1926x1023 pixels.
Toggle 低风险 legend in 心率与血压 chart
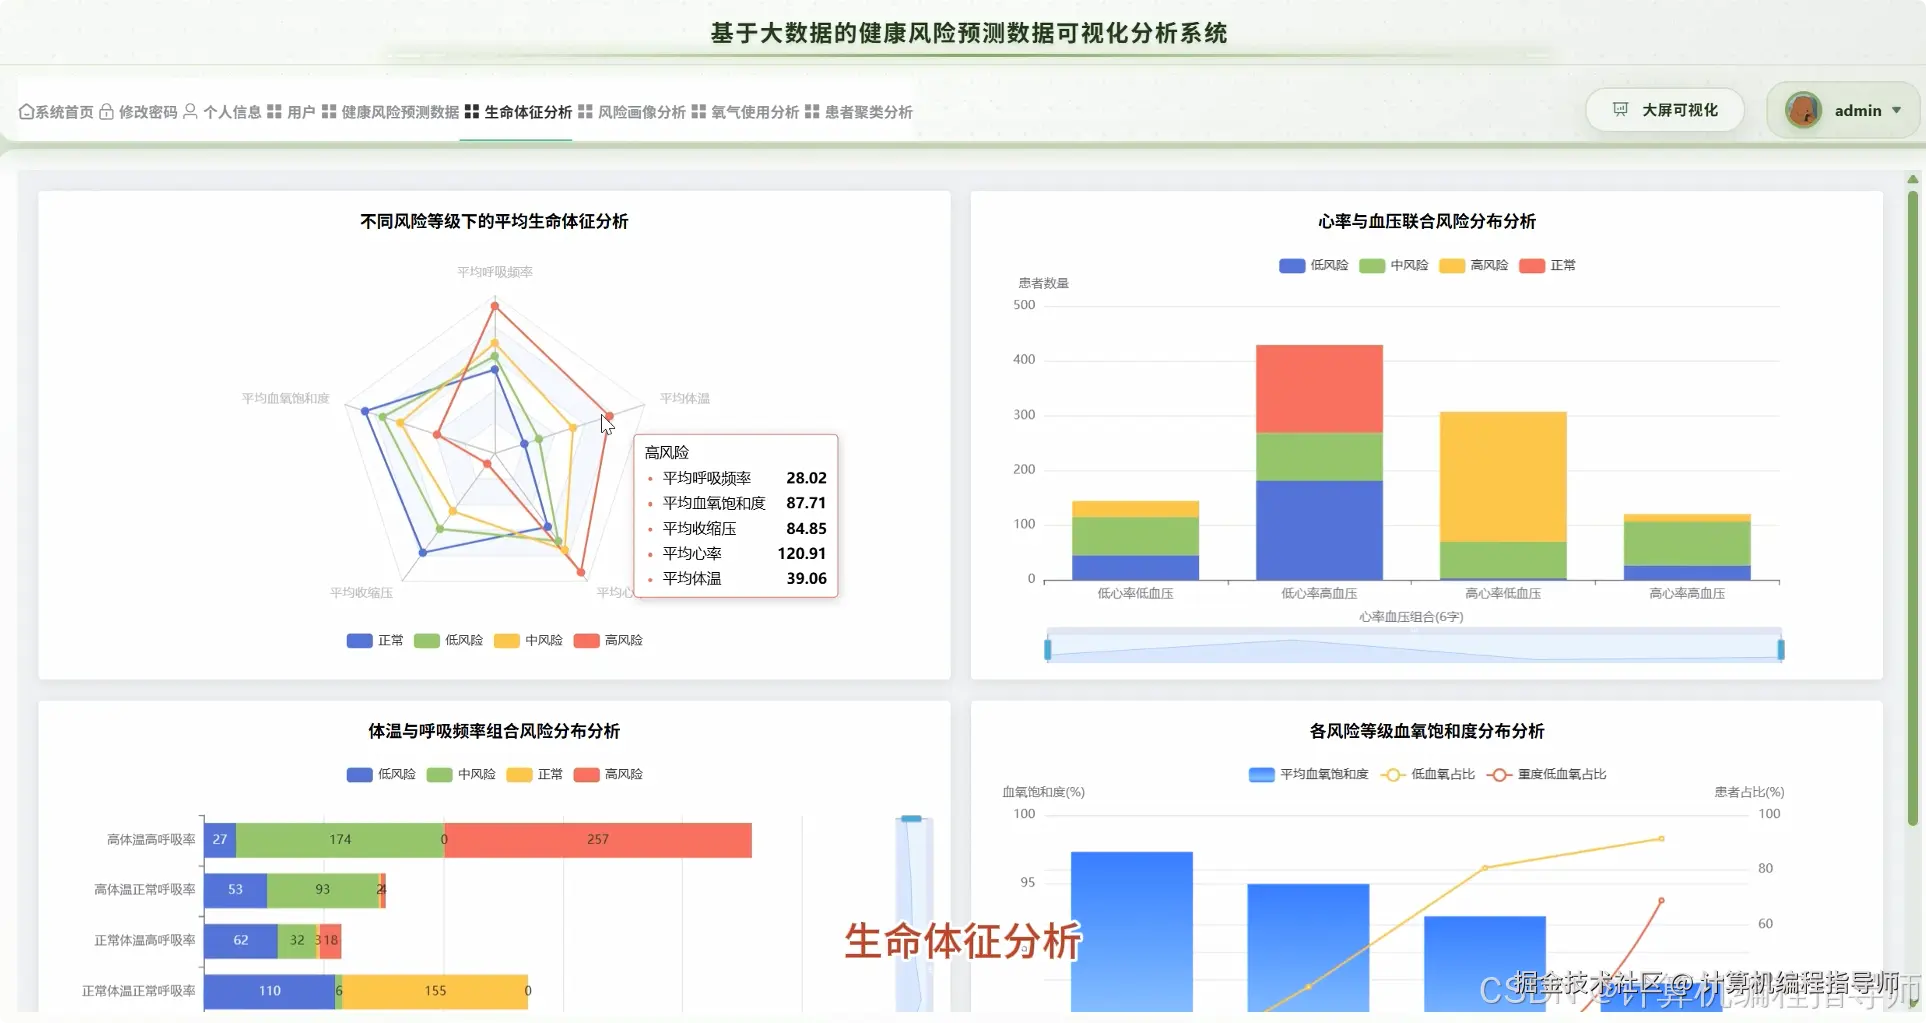pyautogui.click(x=1314, y=265)
